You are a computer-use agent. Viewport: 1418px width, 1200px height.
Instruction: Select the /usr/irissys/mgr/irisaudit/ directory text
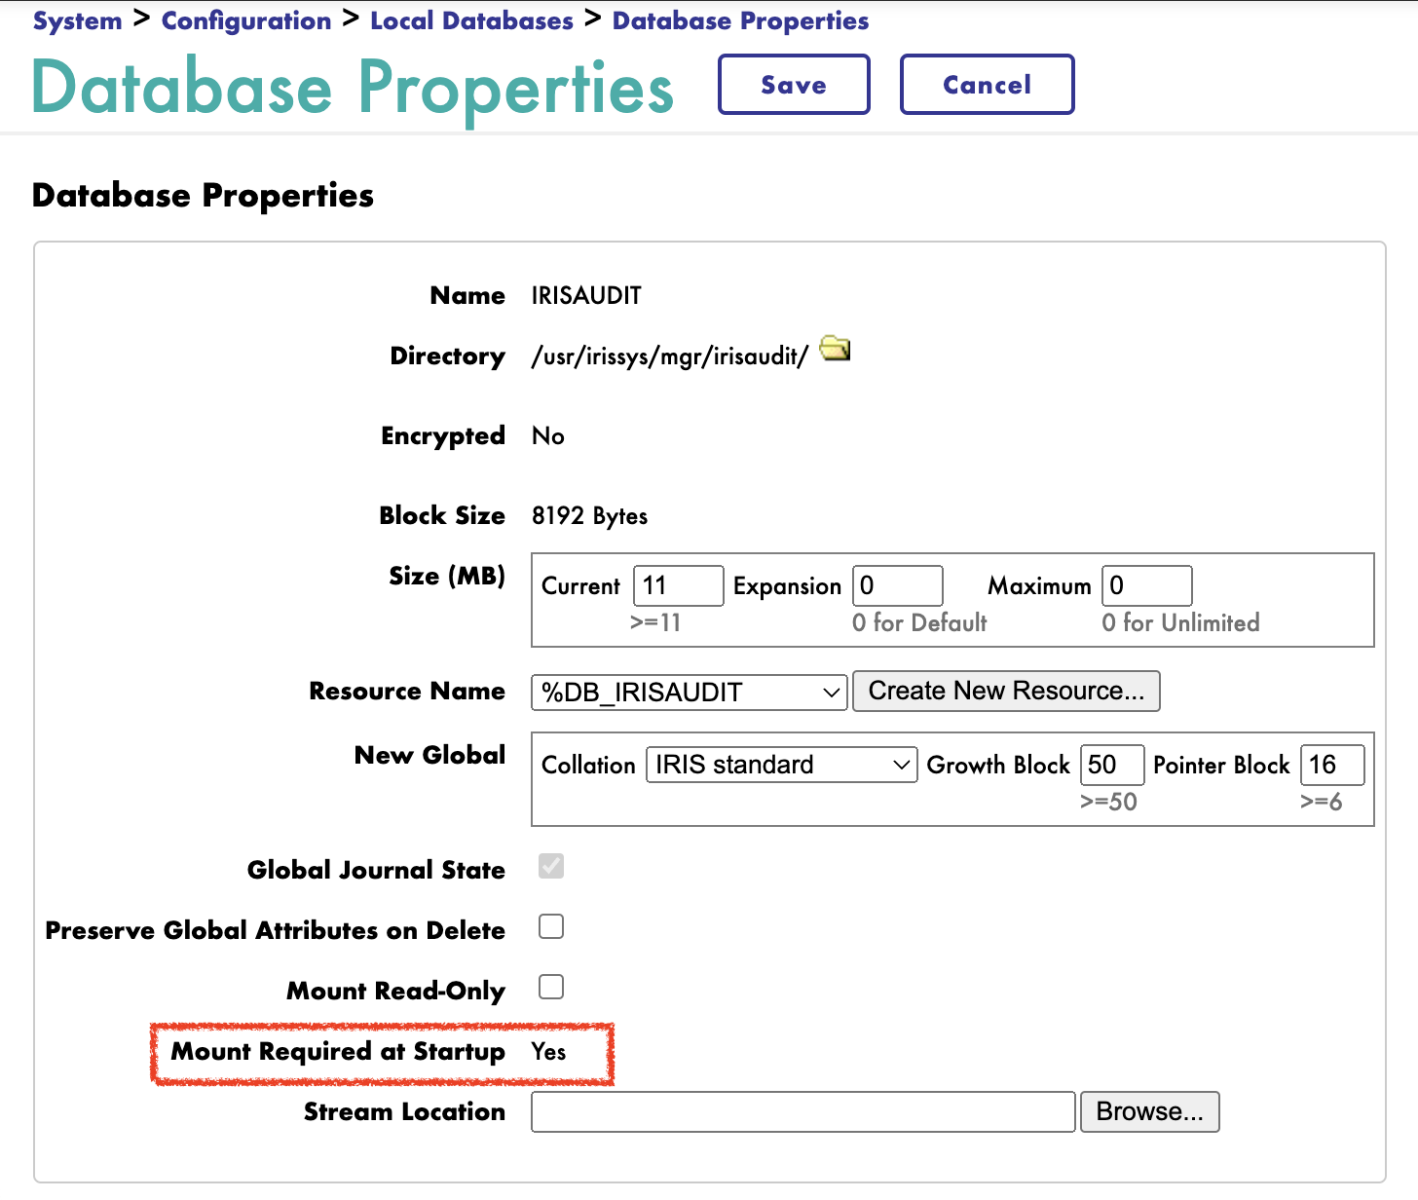pos(669,357)
